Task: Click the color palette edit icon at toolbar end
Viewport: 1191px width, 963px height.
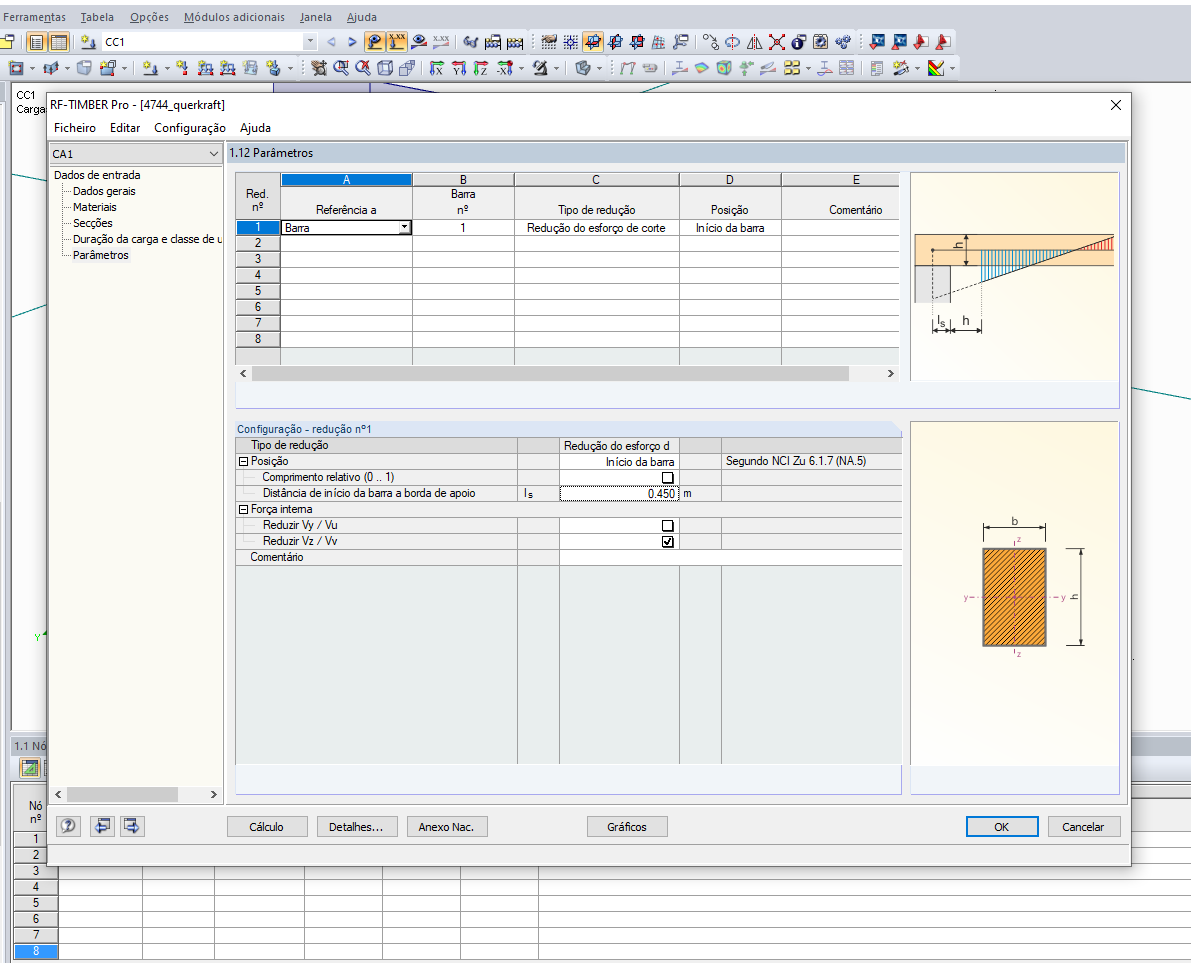Action: 936,68
